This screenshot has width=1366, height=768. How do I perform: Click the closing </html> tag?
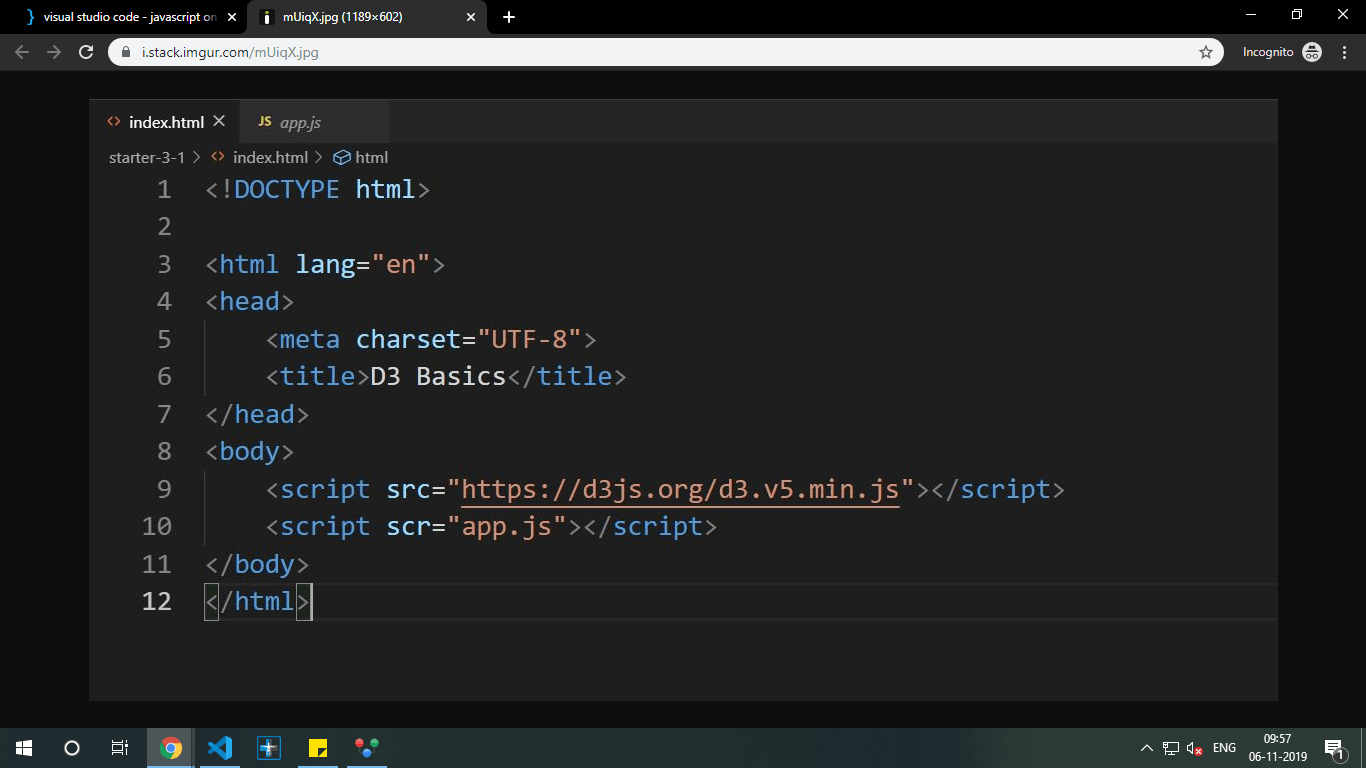(258, 601)
